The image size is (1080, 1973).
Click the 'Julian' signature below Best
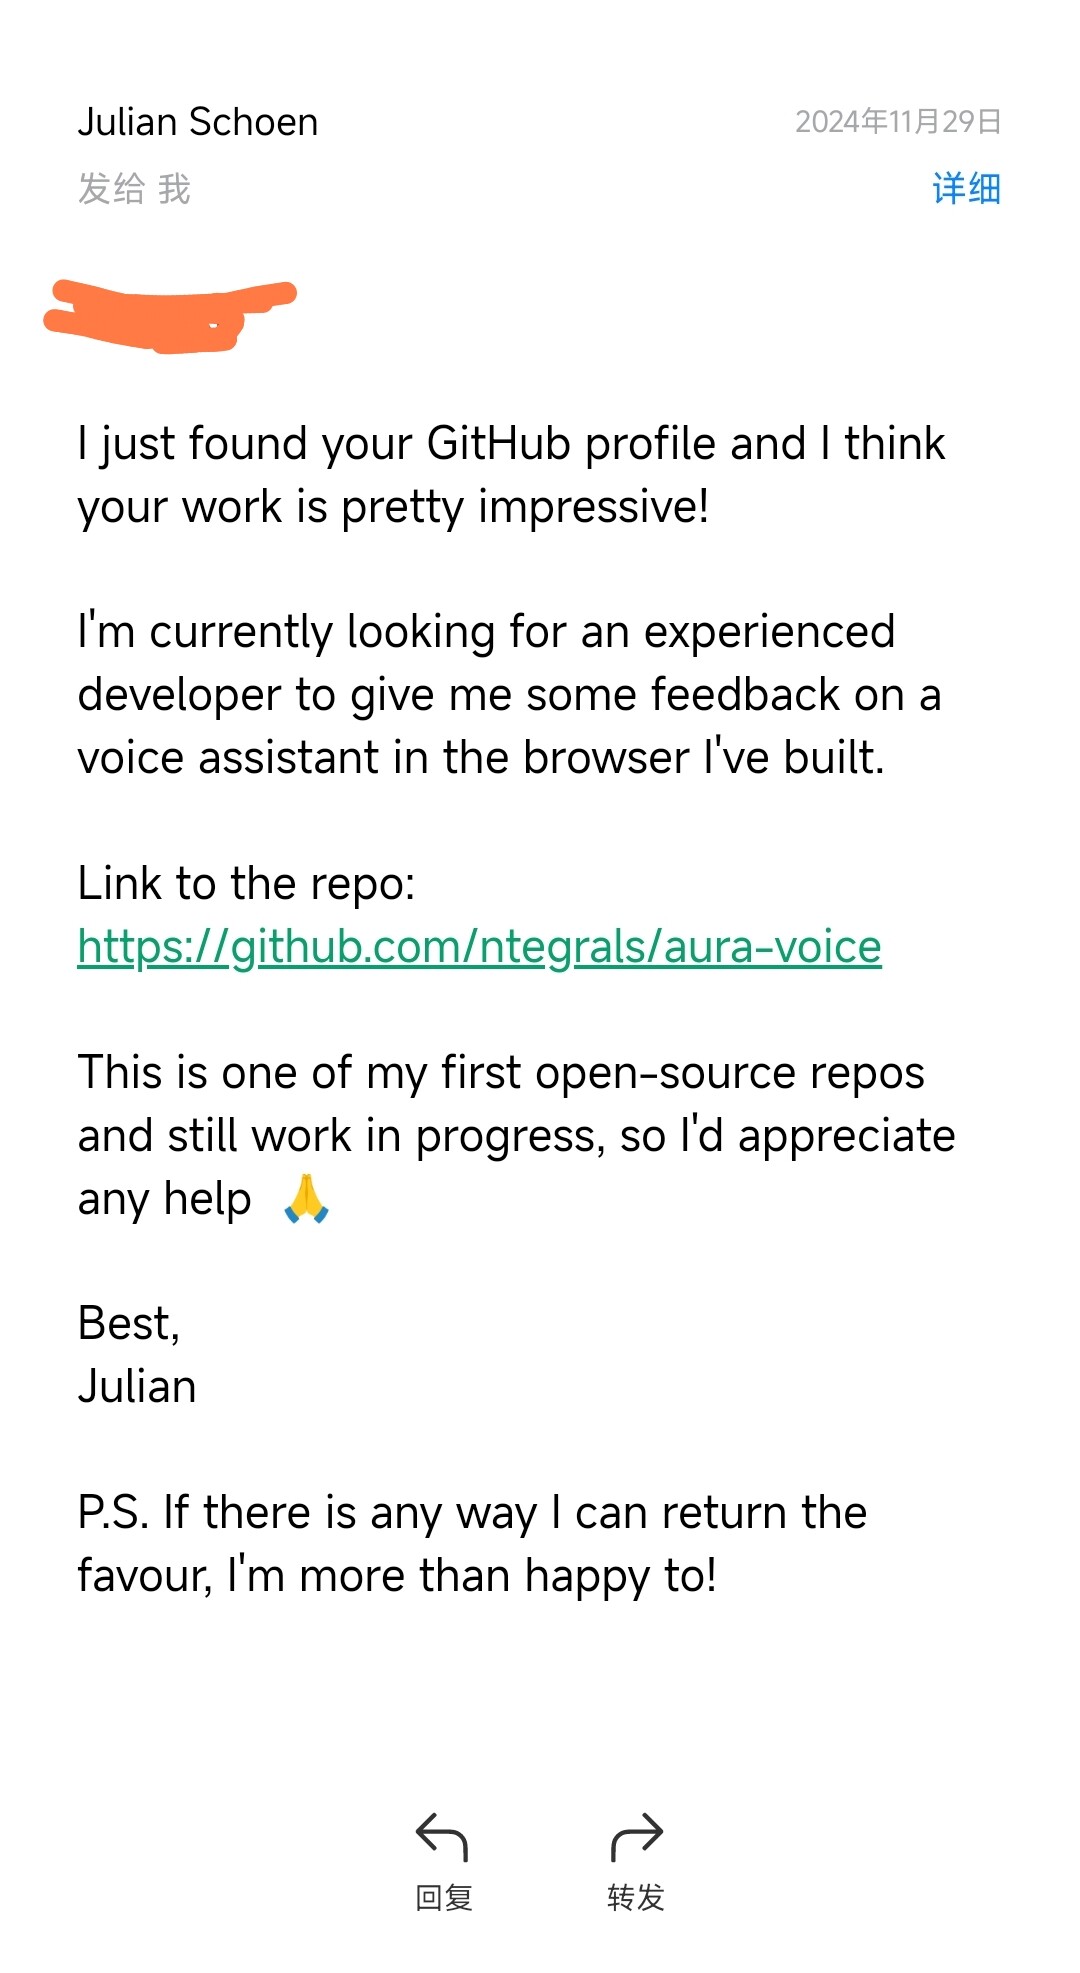[x=137, y=1387]
